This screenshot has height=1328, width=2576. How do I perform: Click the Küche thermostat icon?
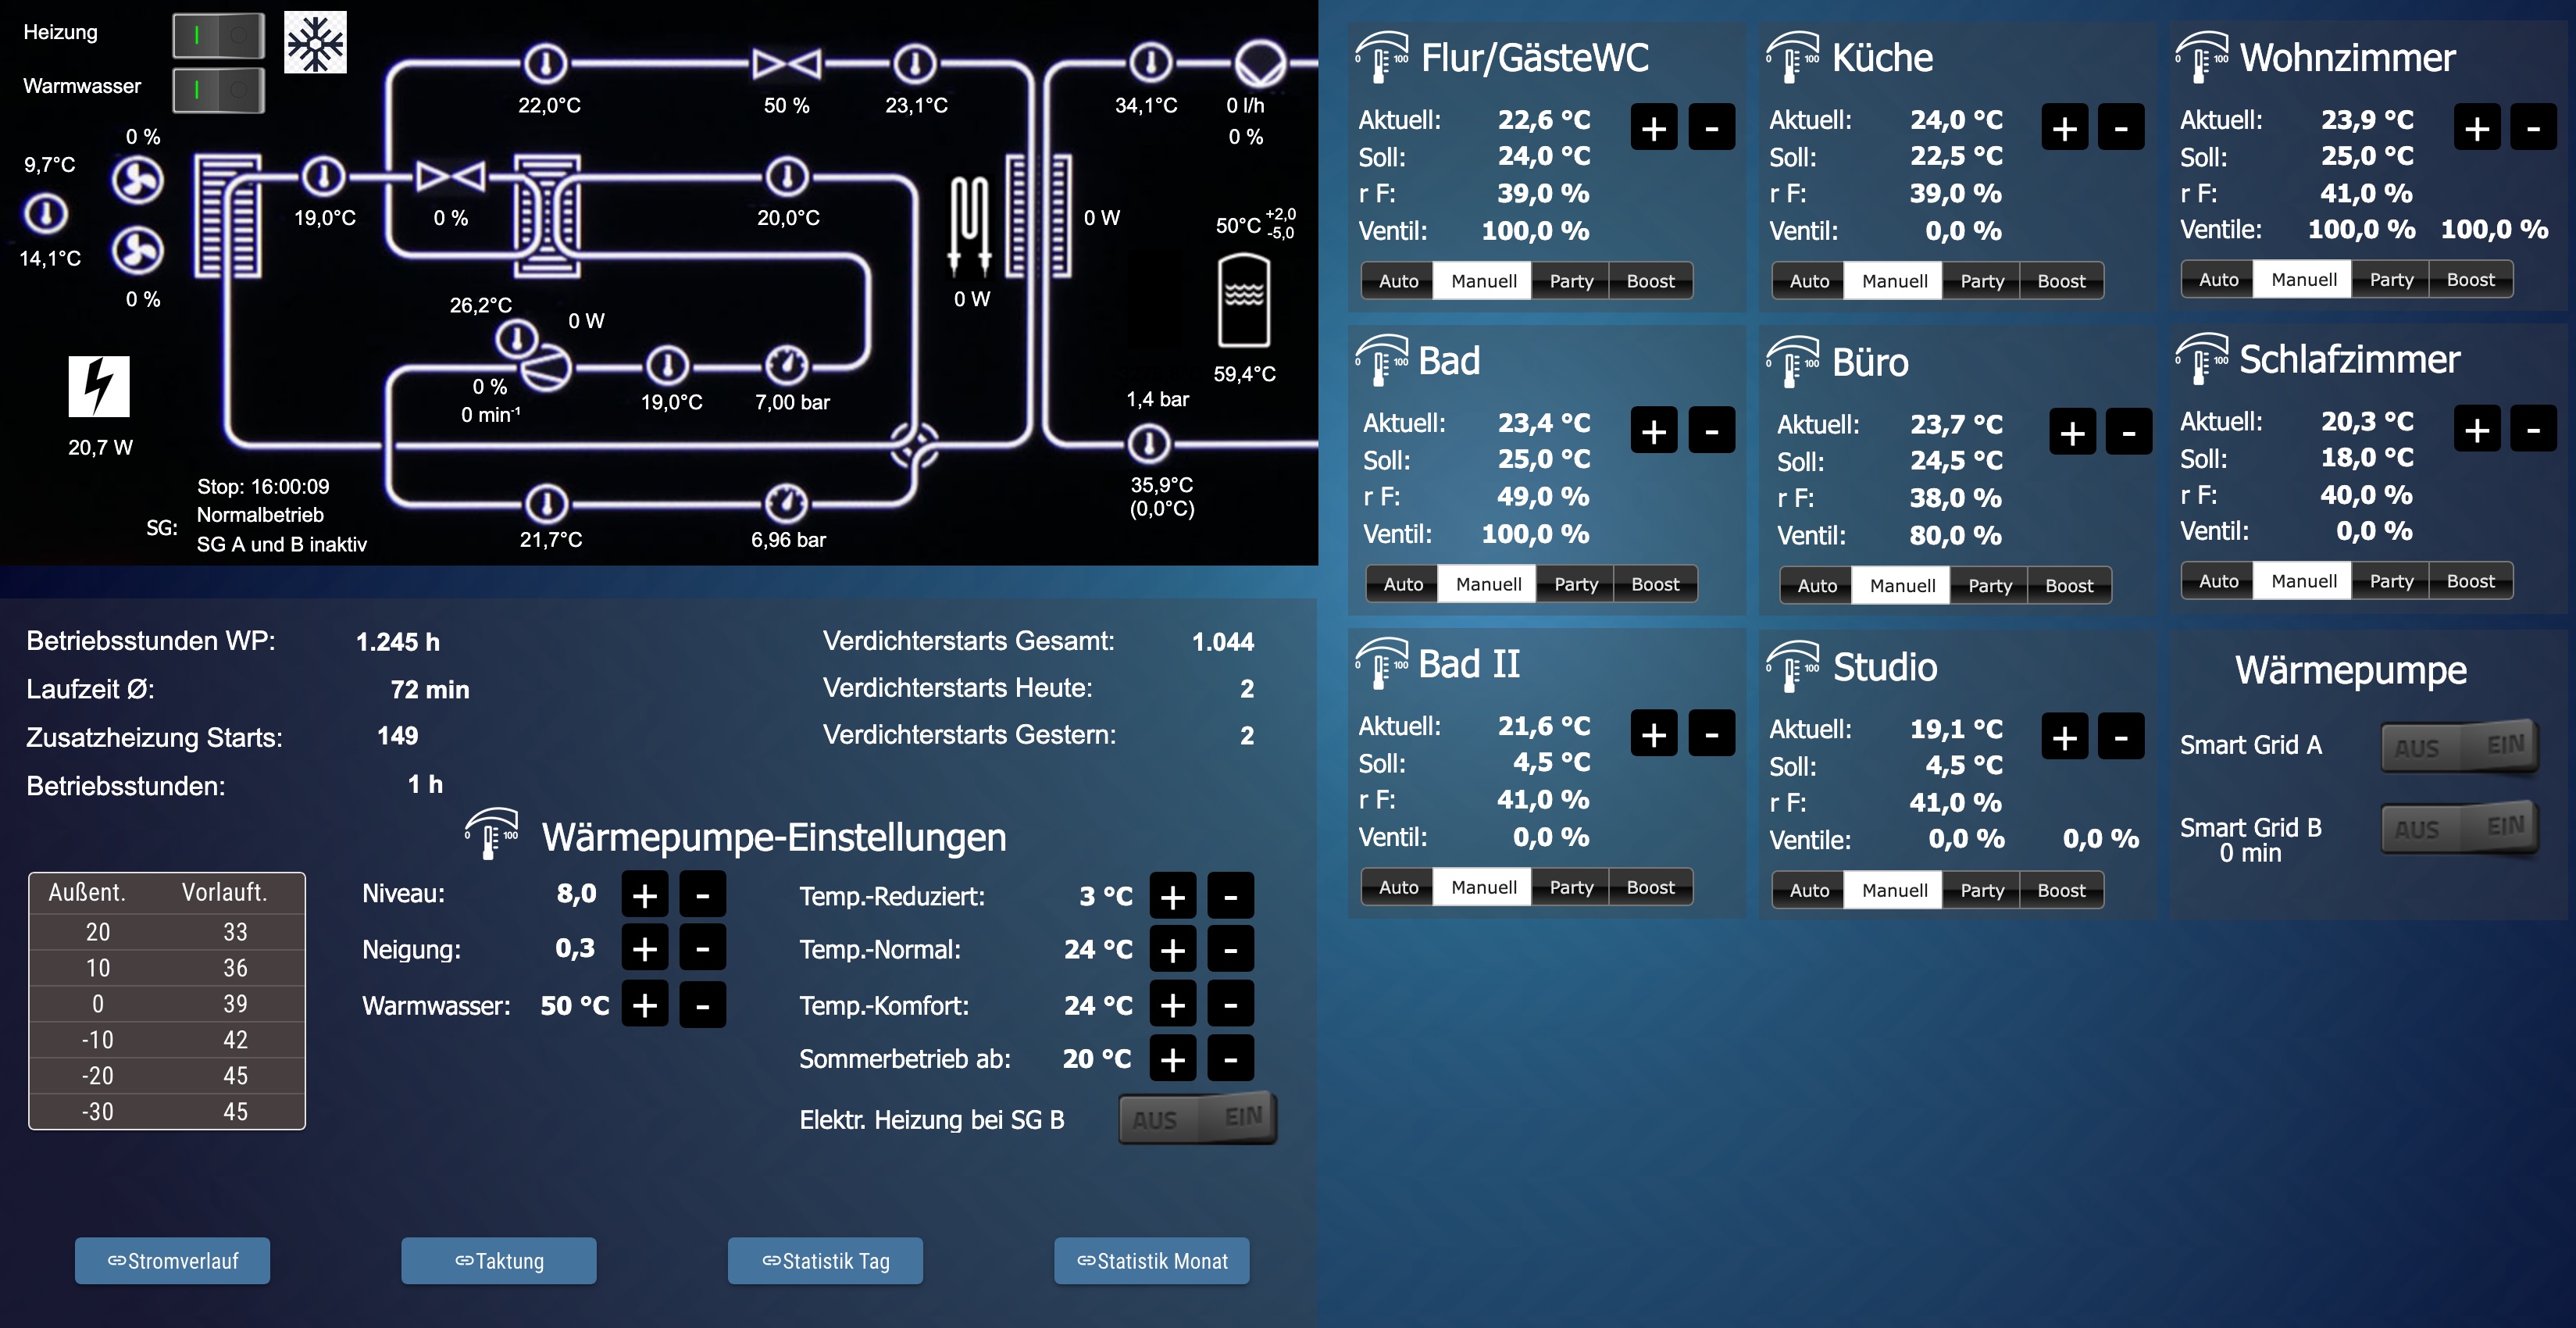[1792, 57]
